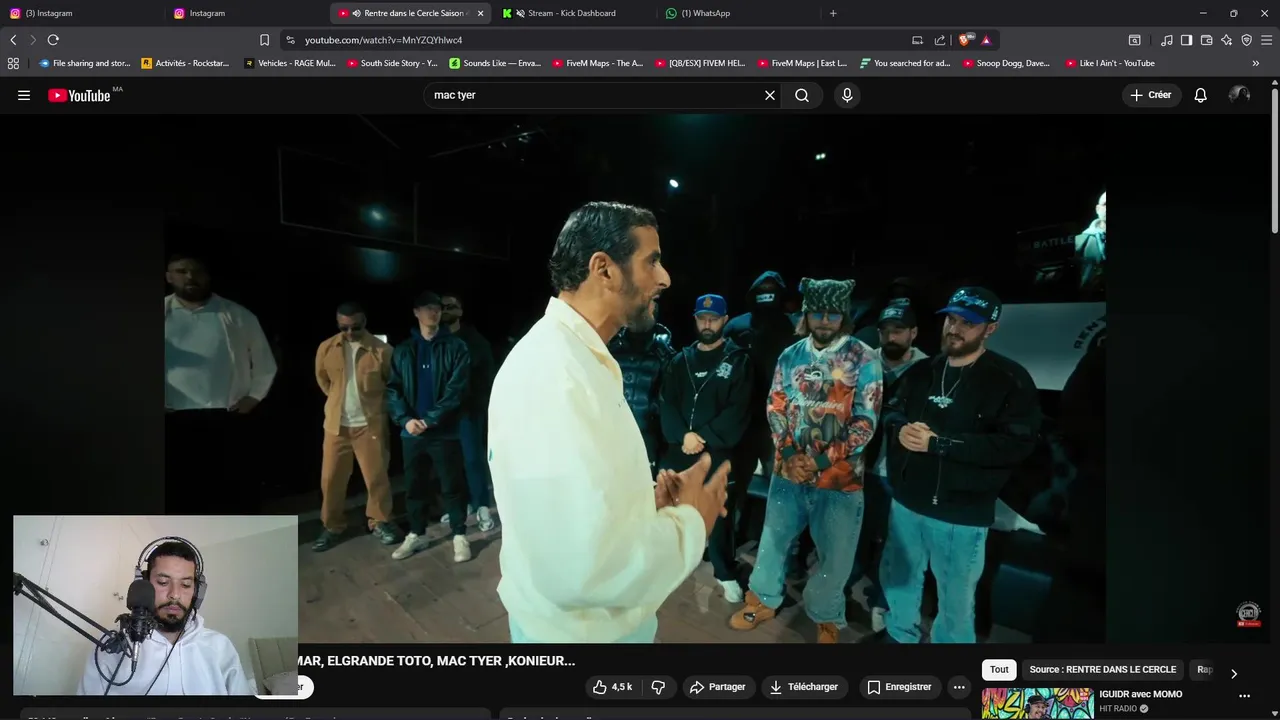Screen dimensions: 1280x720
Task: Click the install/cast icon in the address bar
Action: (x=917, y=40)
